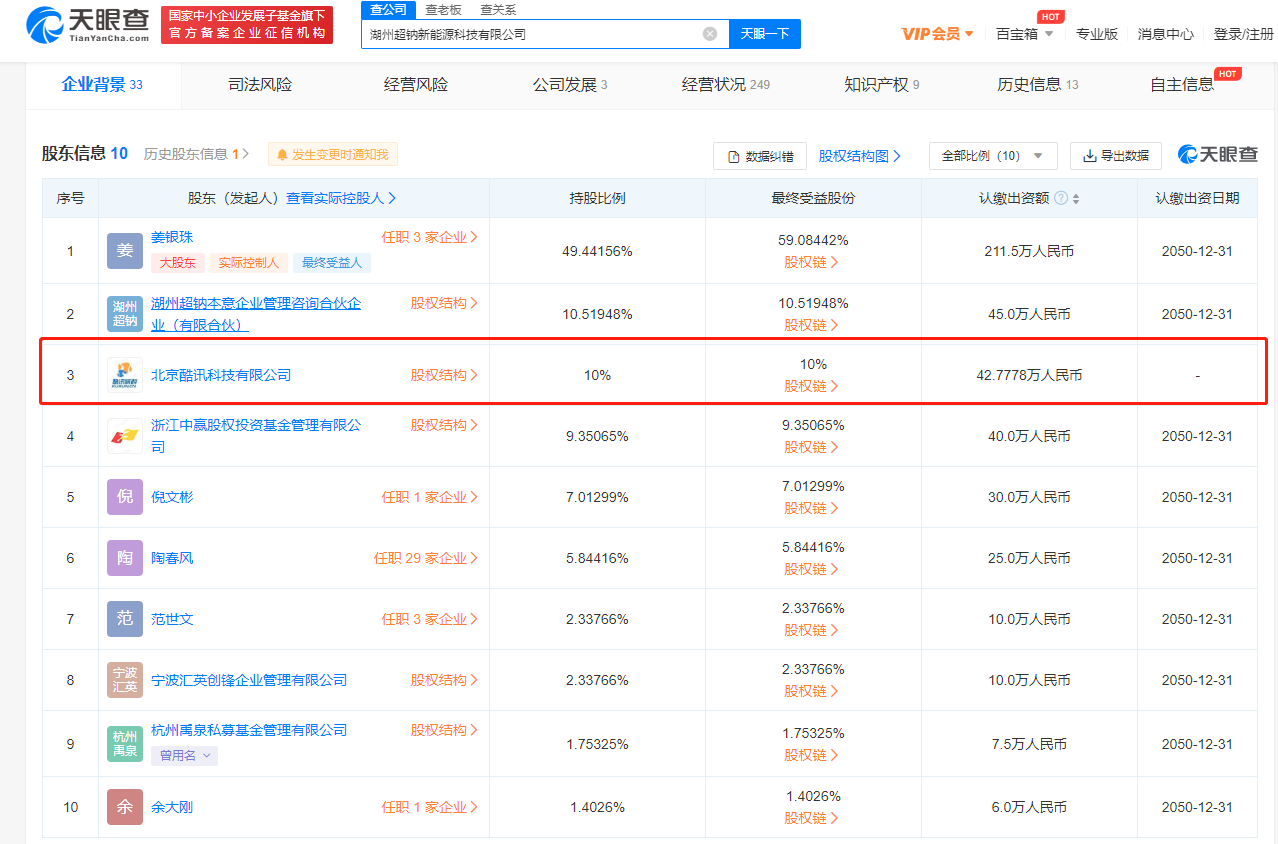Open 曾用名 dropdown under 杭州禹泉
Image resolution: width=1278 pixels, height=844 pixels.
click(x=184, y=756)
